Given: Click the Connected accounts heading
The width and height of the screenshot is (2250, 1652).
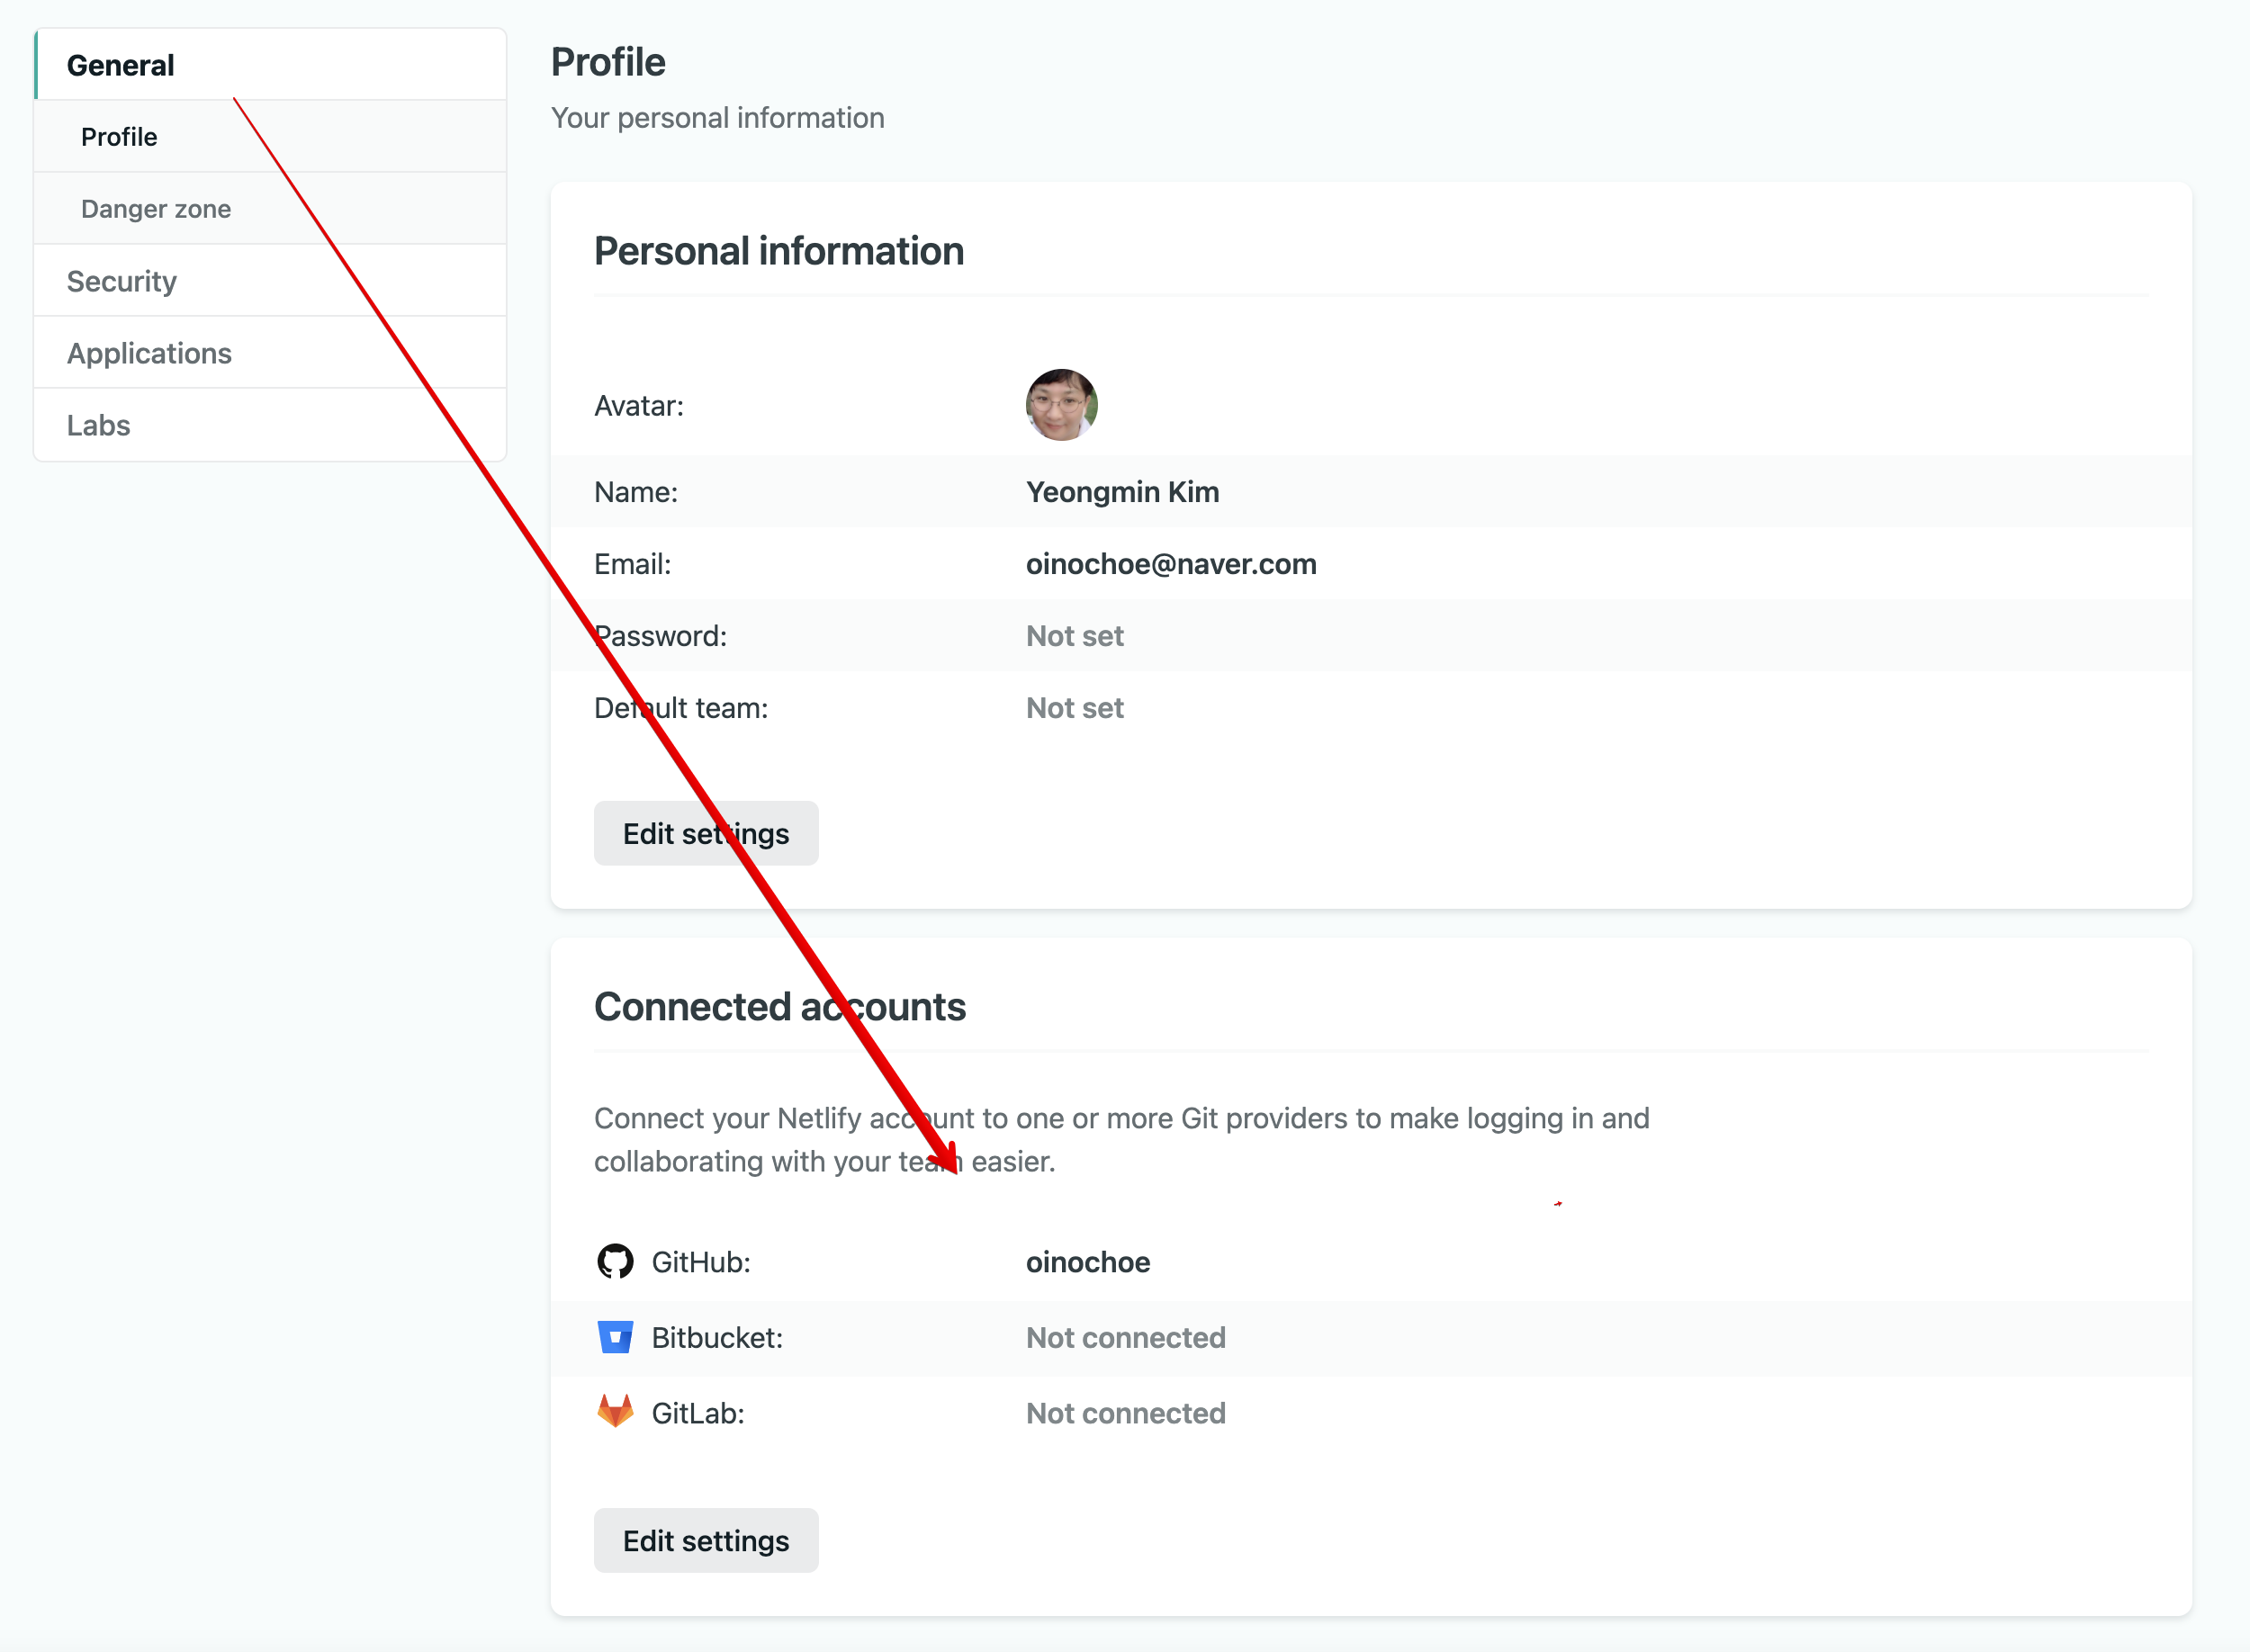Looking at the screenshot, I should (779, 1006).
